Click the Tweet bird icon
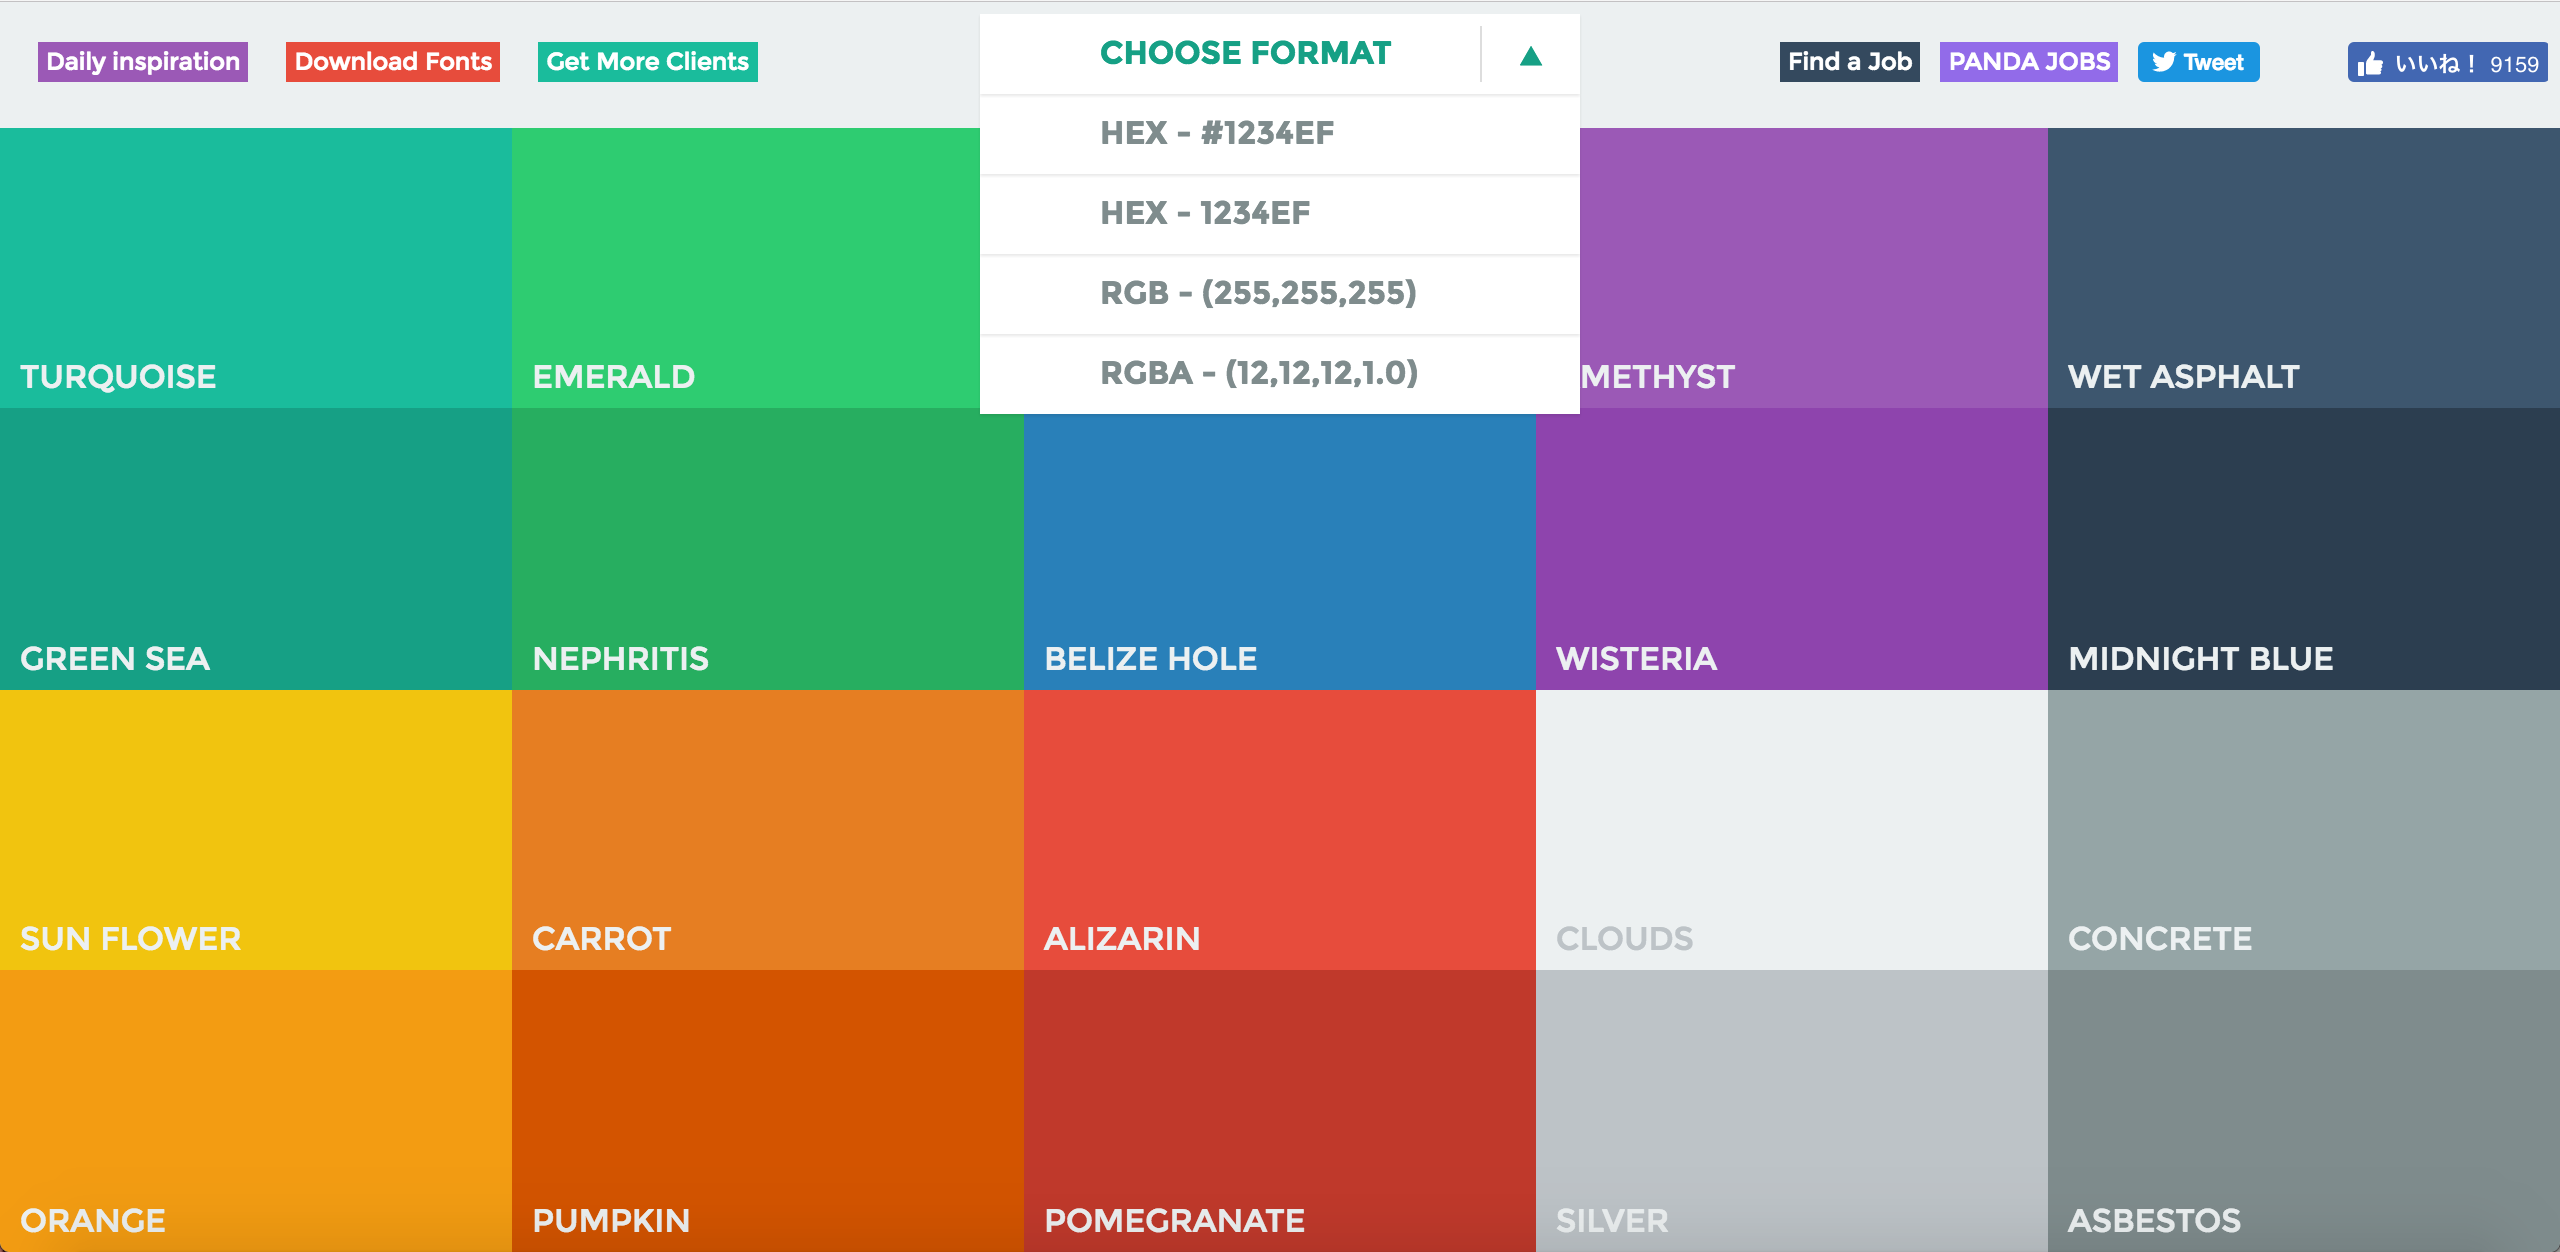This screenshot has height=1252, width=2560. (2166, 62)
